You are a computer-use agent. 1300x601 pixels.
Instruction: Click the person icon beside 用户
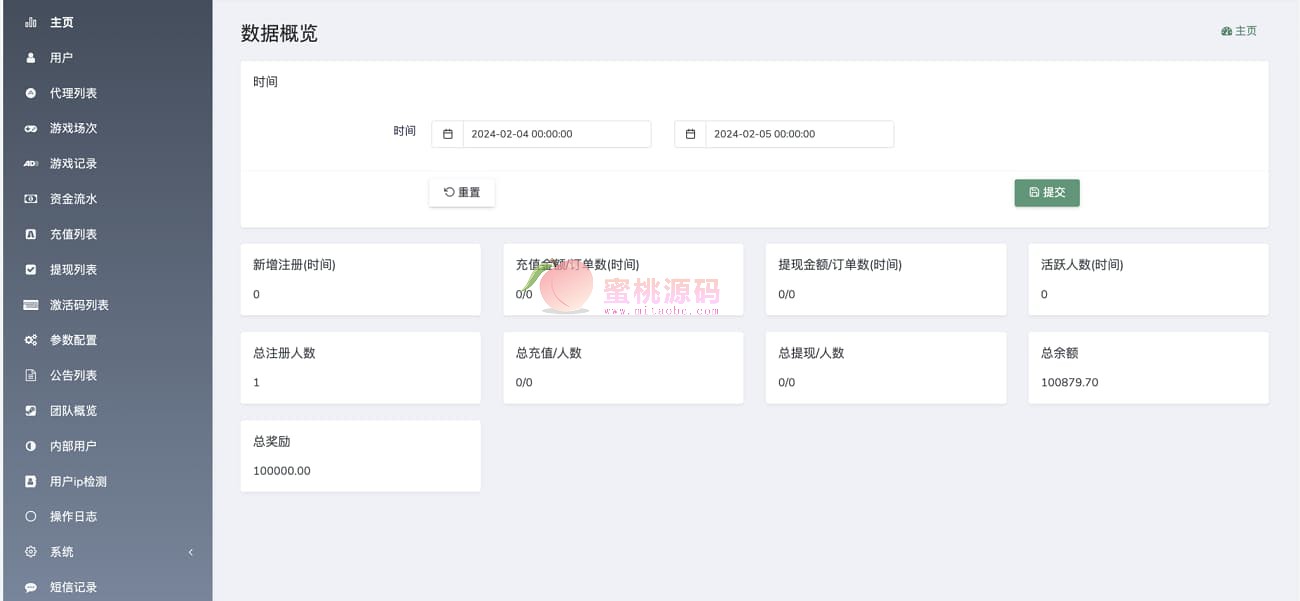tap(30, 58)
